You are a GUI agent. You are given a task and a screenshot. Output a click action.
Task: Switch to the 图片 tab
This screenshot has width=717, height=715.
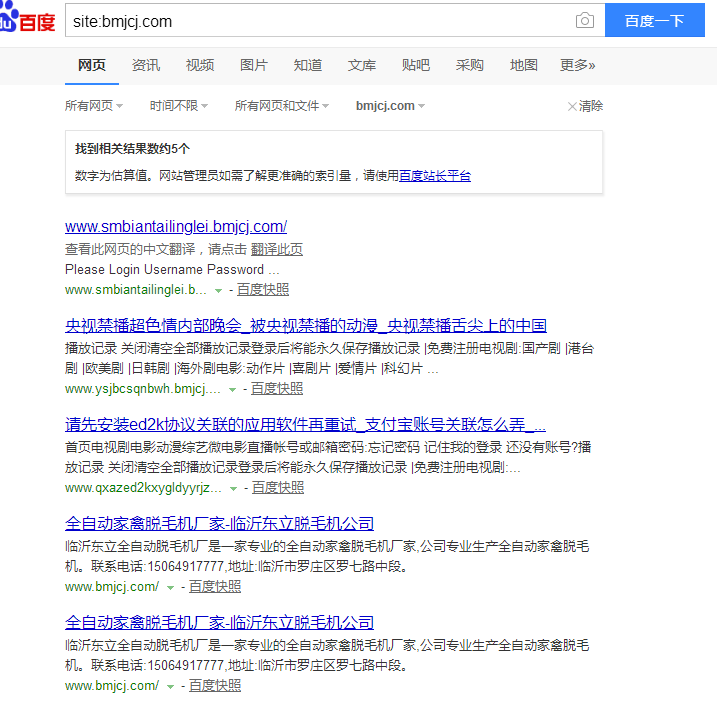[x=254, y=65]
